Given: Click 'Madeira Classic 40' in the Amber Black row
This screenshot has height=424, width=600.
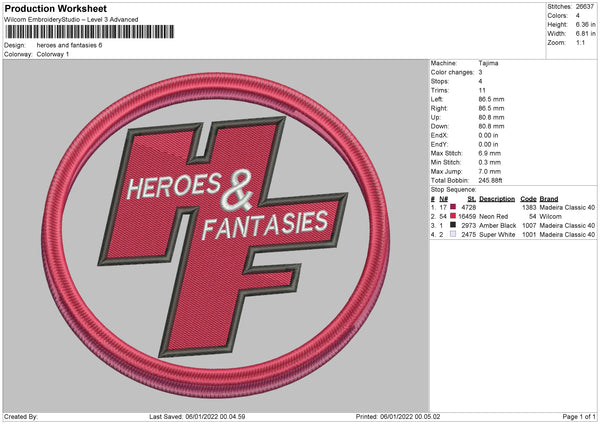Looking at the screenshot, I should [567, 225].
